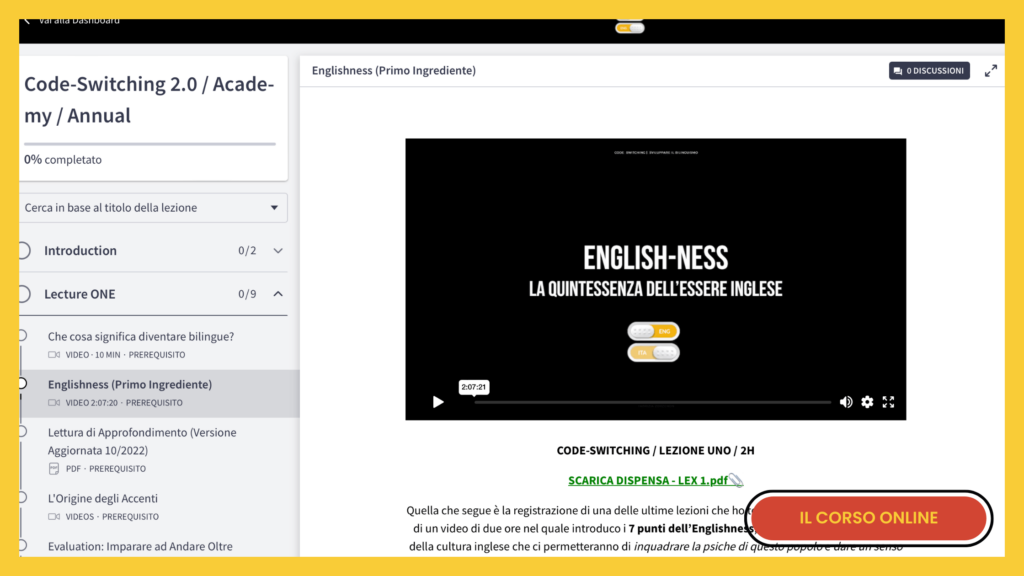This screenshot has height=576, width=1024.
Task: Toggle completion circle for L'Origine degli Accenti
Action: point(23,498)
